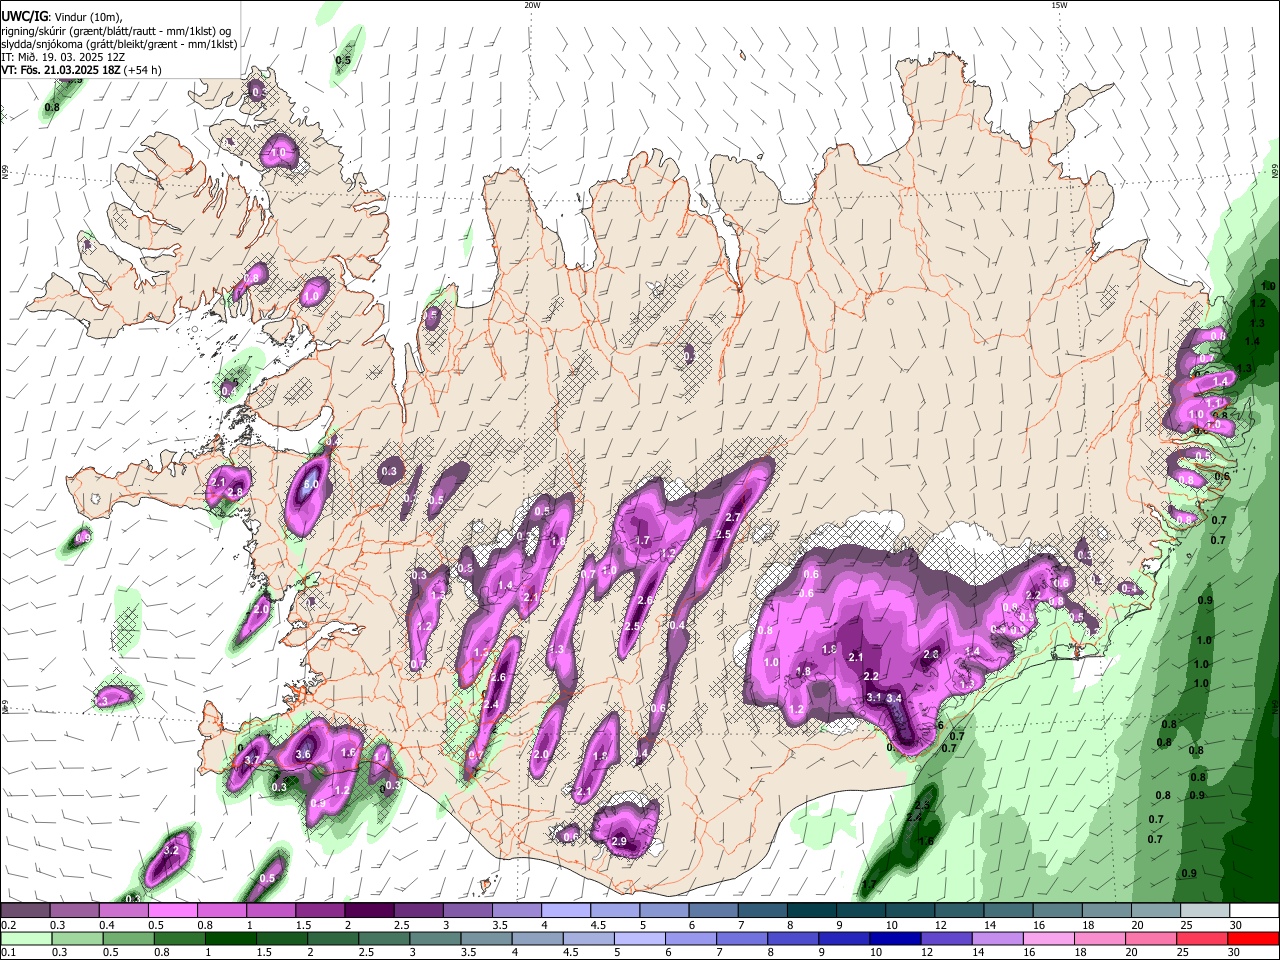
Task: Select the lower-scale swatch between 2 and 2.5
Action: coord(332,939)
